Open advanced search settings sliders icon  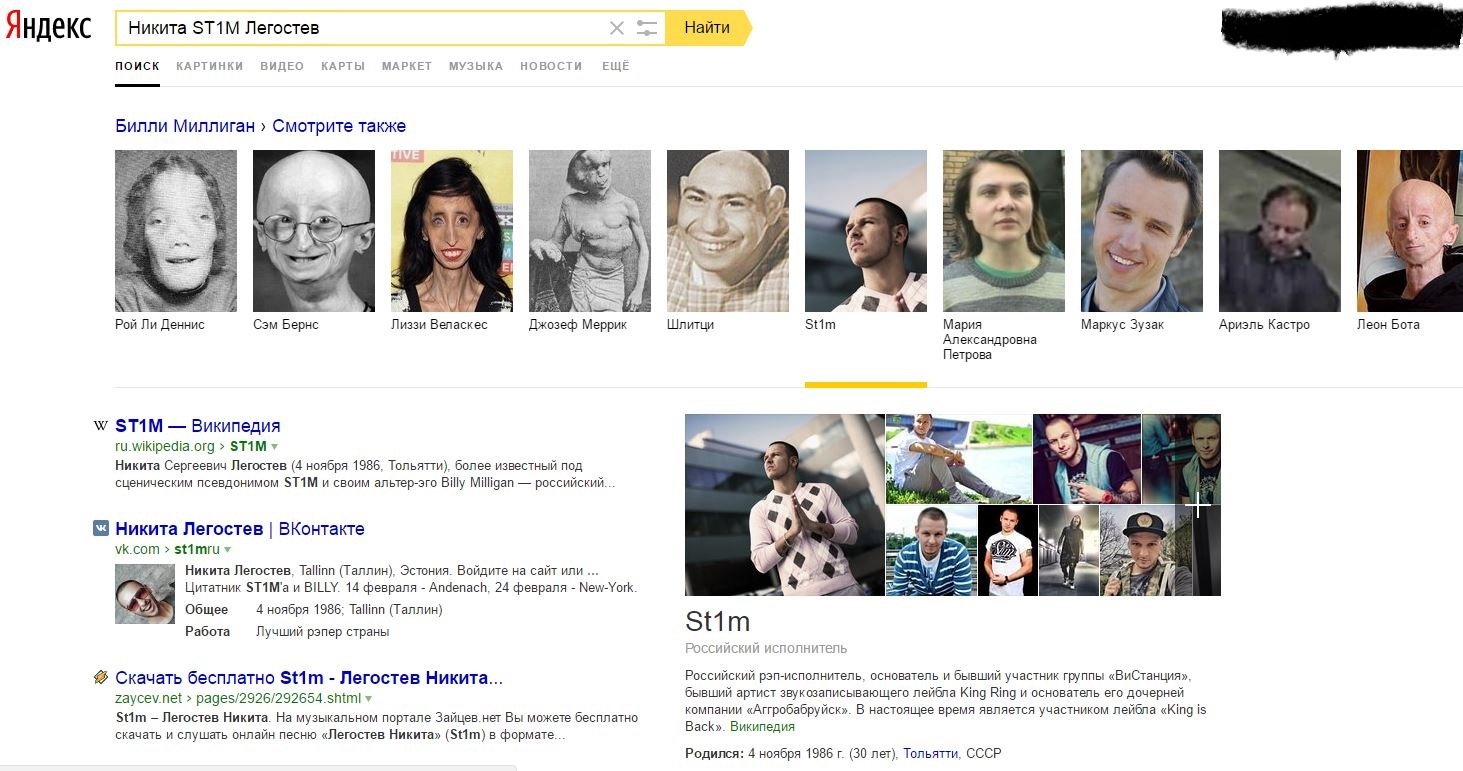[647, 28]
